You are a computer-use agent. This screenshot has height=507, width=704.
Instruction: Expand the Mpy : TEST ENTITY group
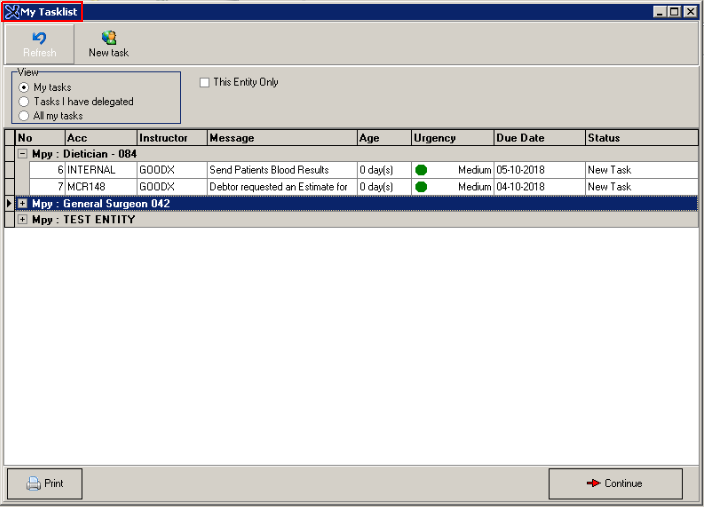point(23,220)
